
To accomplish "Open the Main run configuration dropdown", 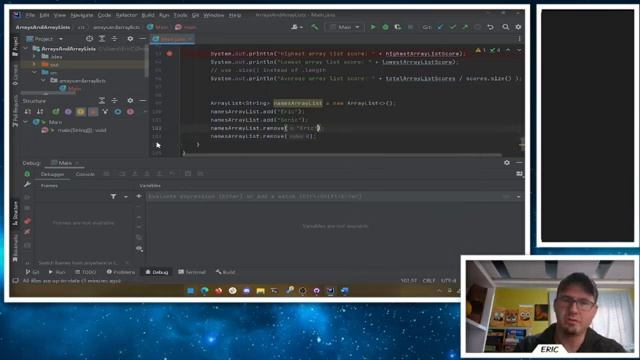I will tap(344, 27).
